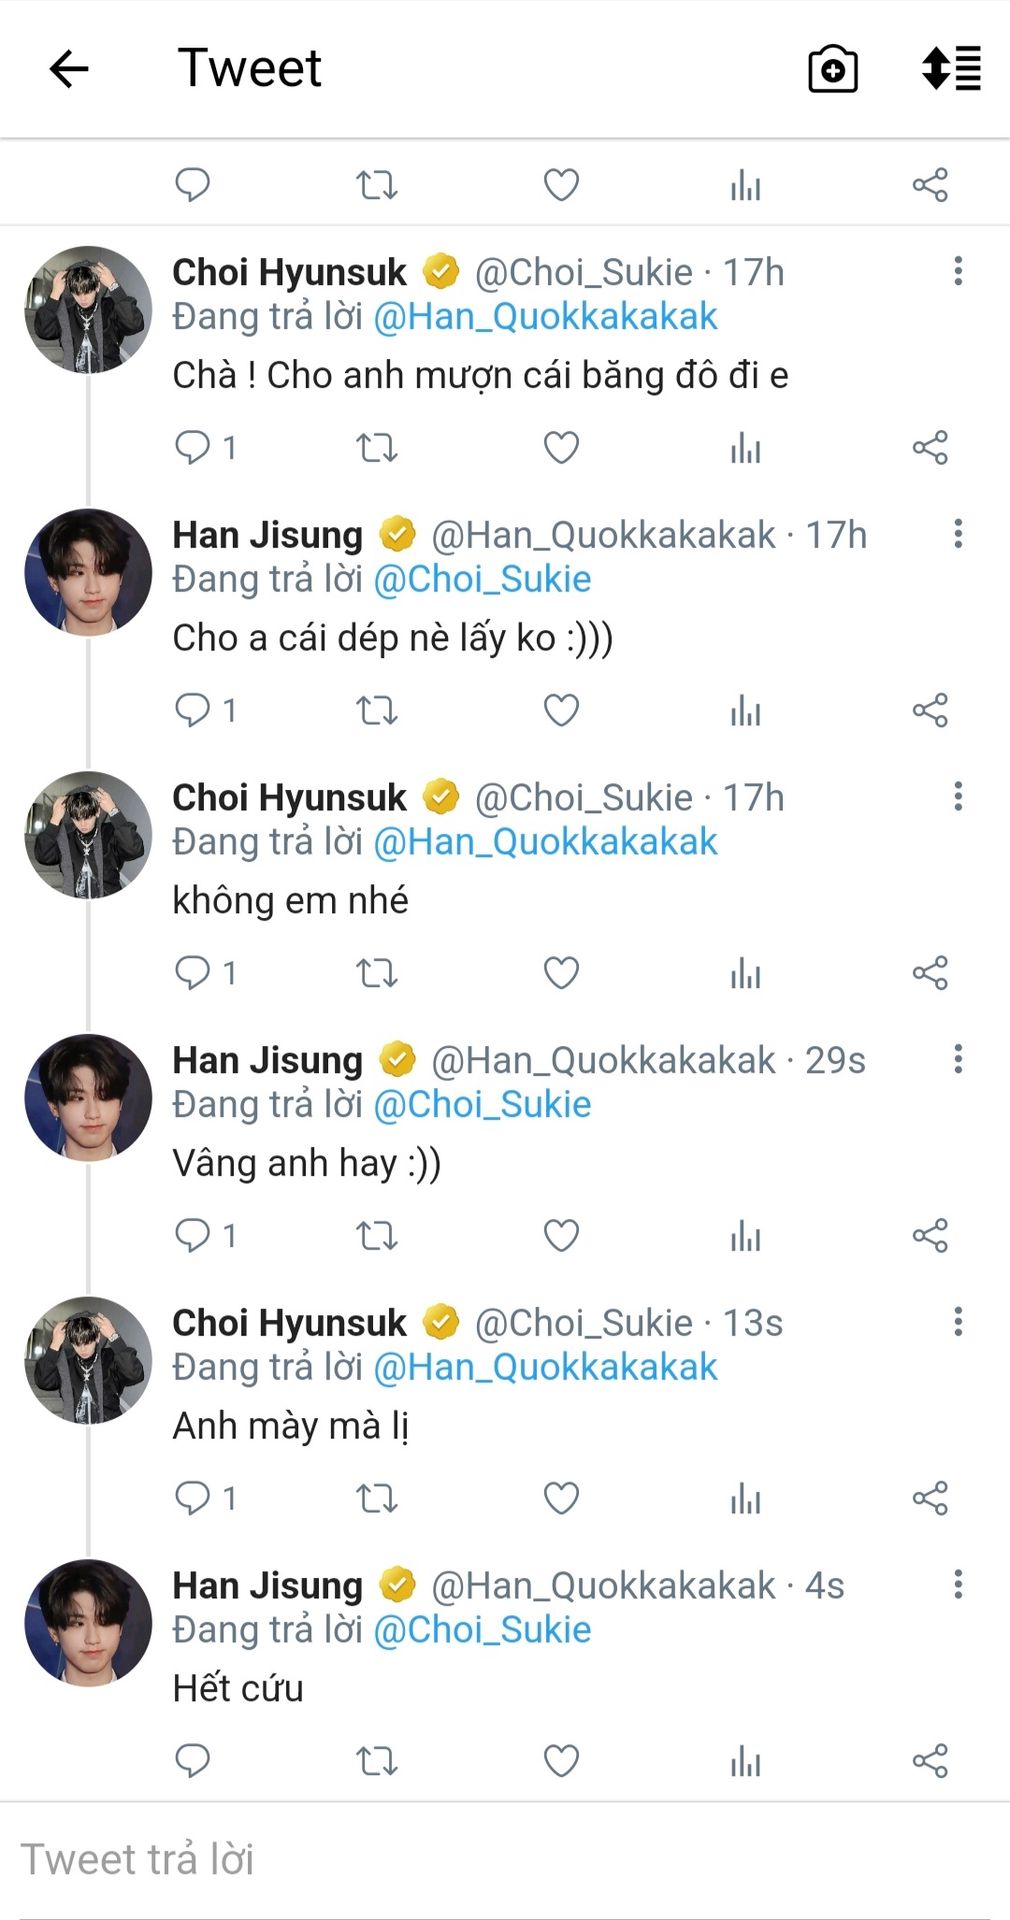Tap Han Jisung's avatar on "Vâng anh hay" tweet
1010x1920 pixels.
[88, 1098]
